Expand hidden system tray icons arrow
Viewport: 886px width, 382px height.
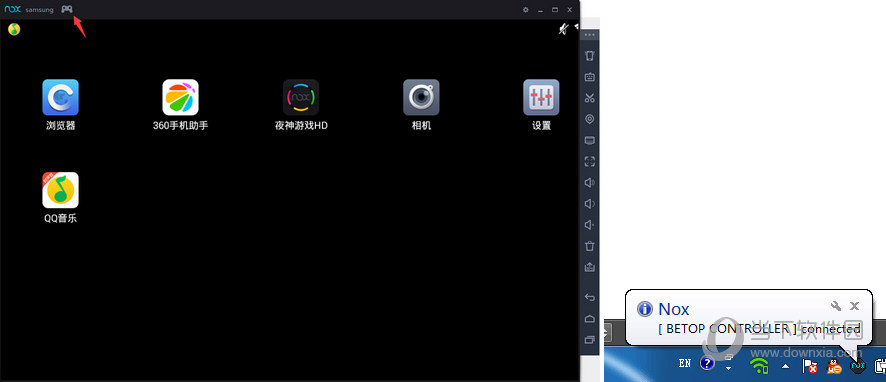pos(785,366)
